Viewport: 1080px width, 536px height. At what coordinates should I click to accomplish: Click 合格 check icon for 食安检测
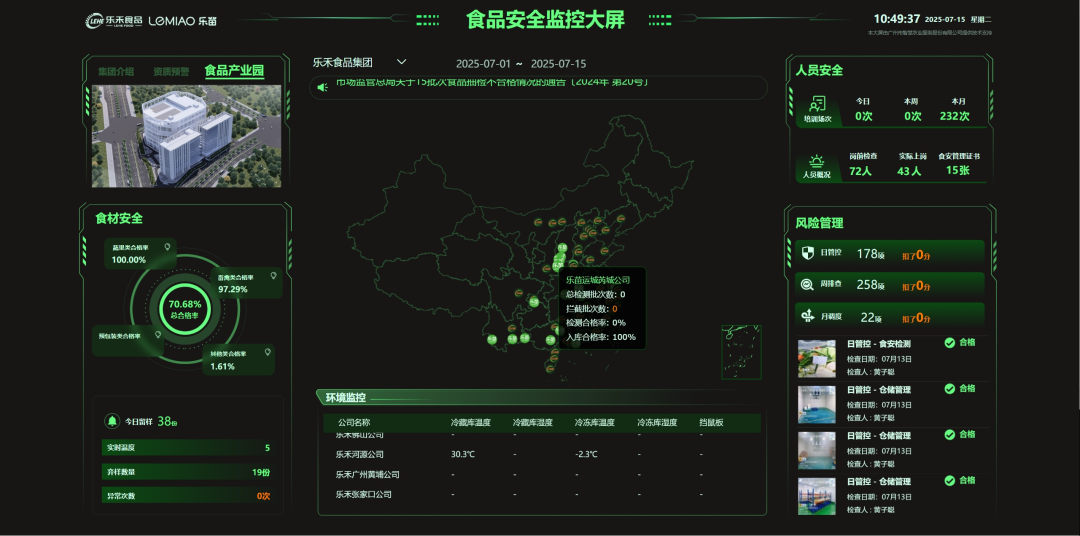point(950,342)
